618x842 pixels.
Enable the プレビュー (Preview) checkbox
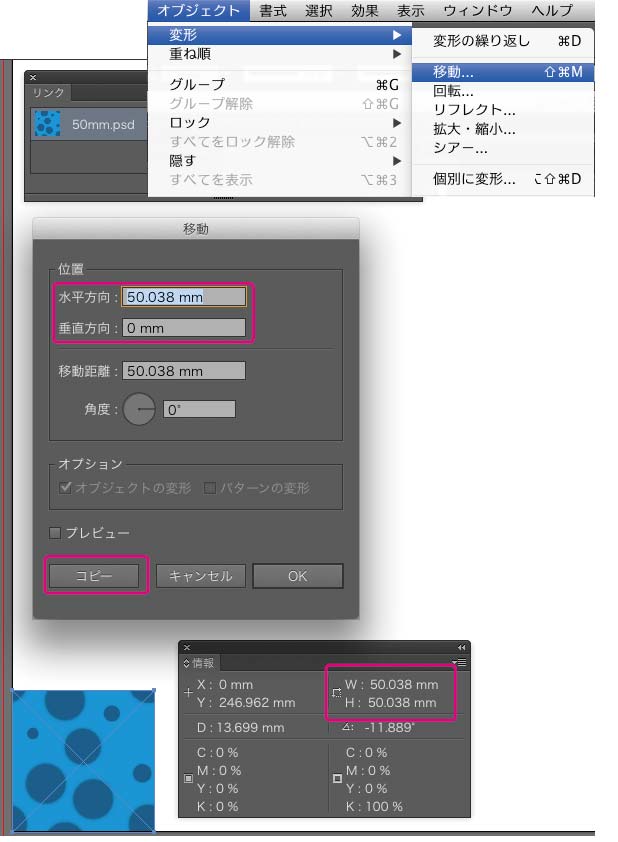(55, 533)
